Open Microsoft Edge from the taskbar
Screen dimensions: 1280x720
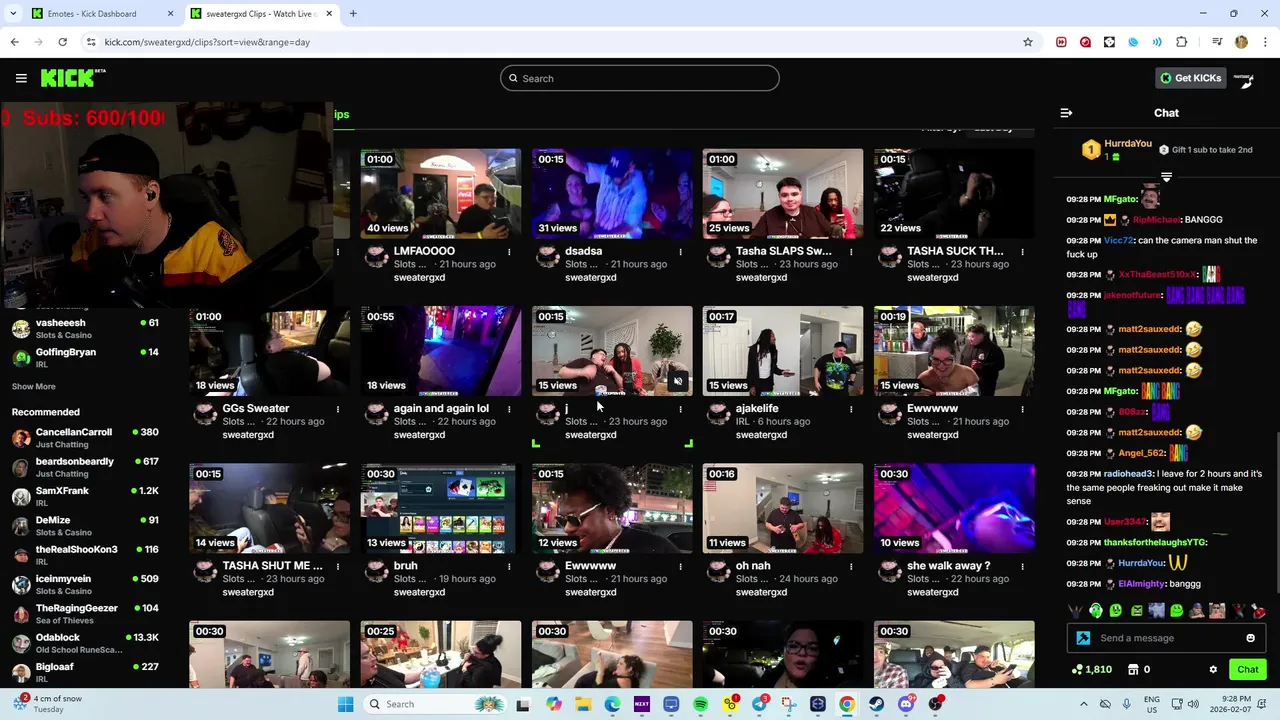(612, 704)
